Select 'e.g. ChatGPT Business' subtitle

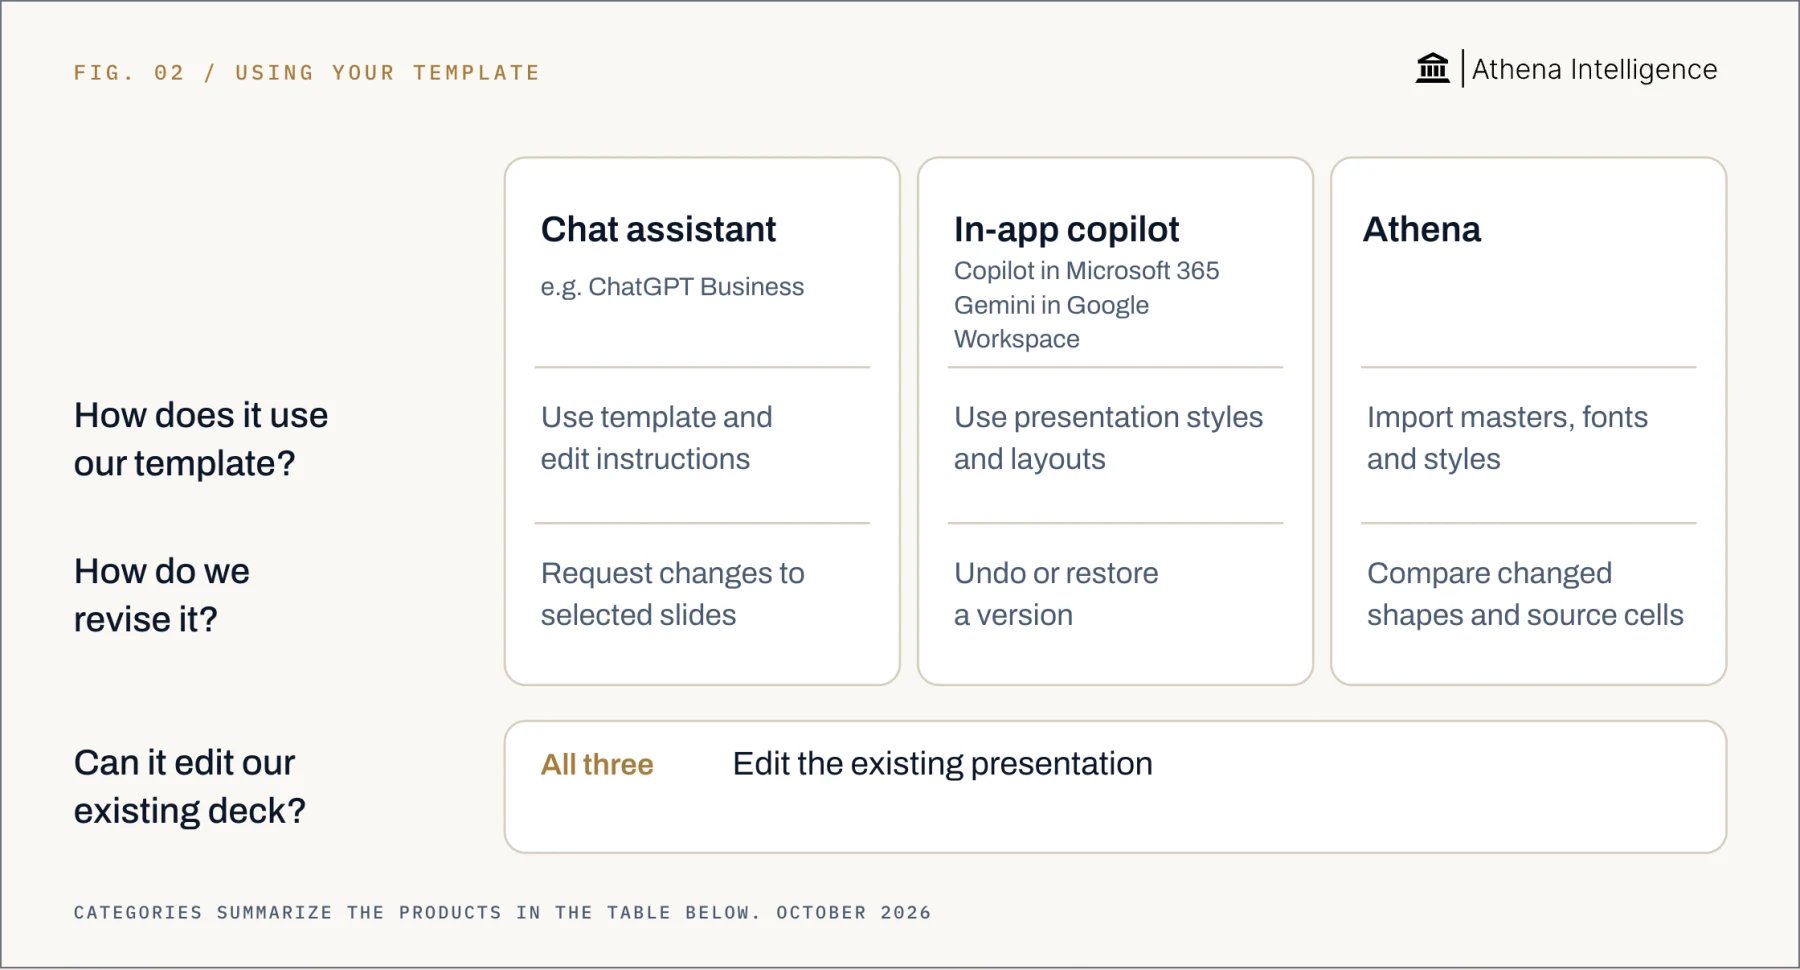672,287
